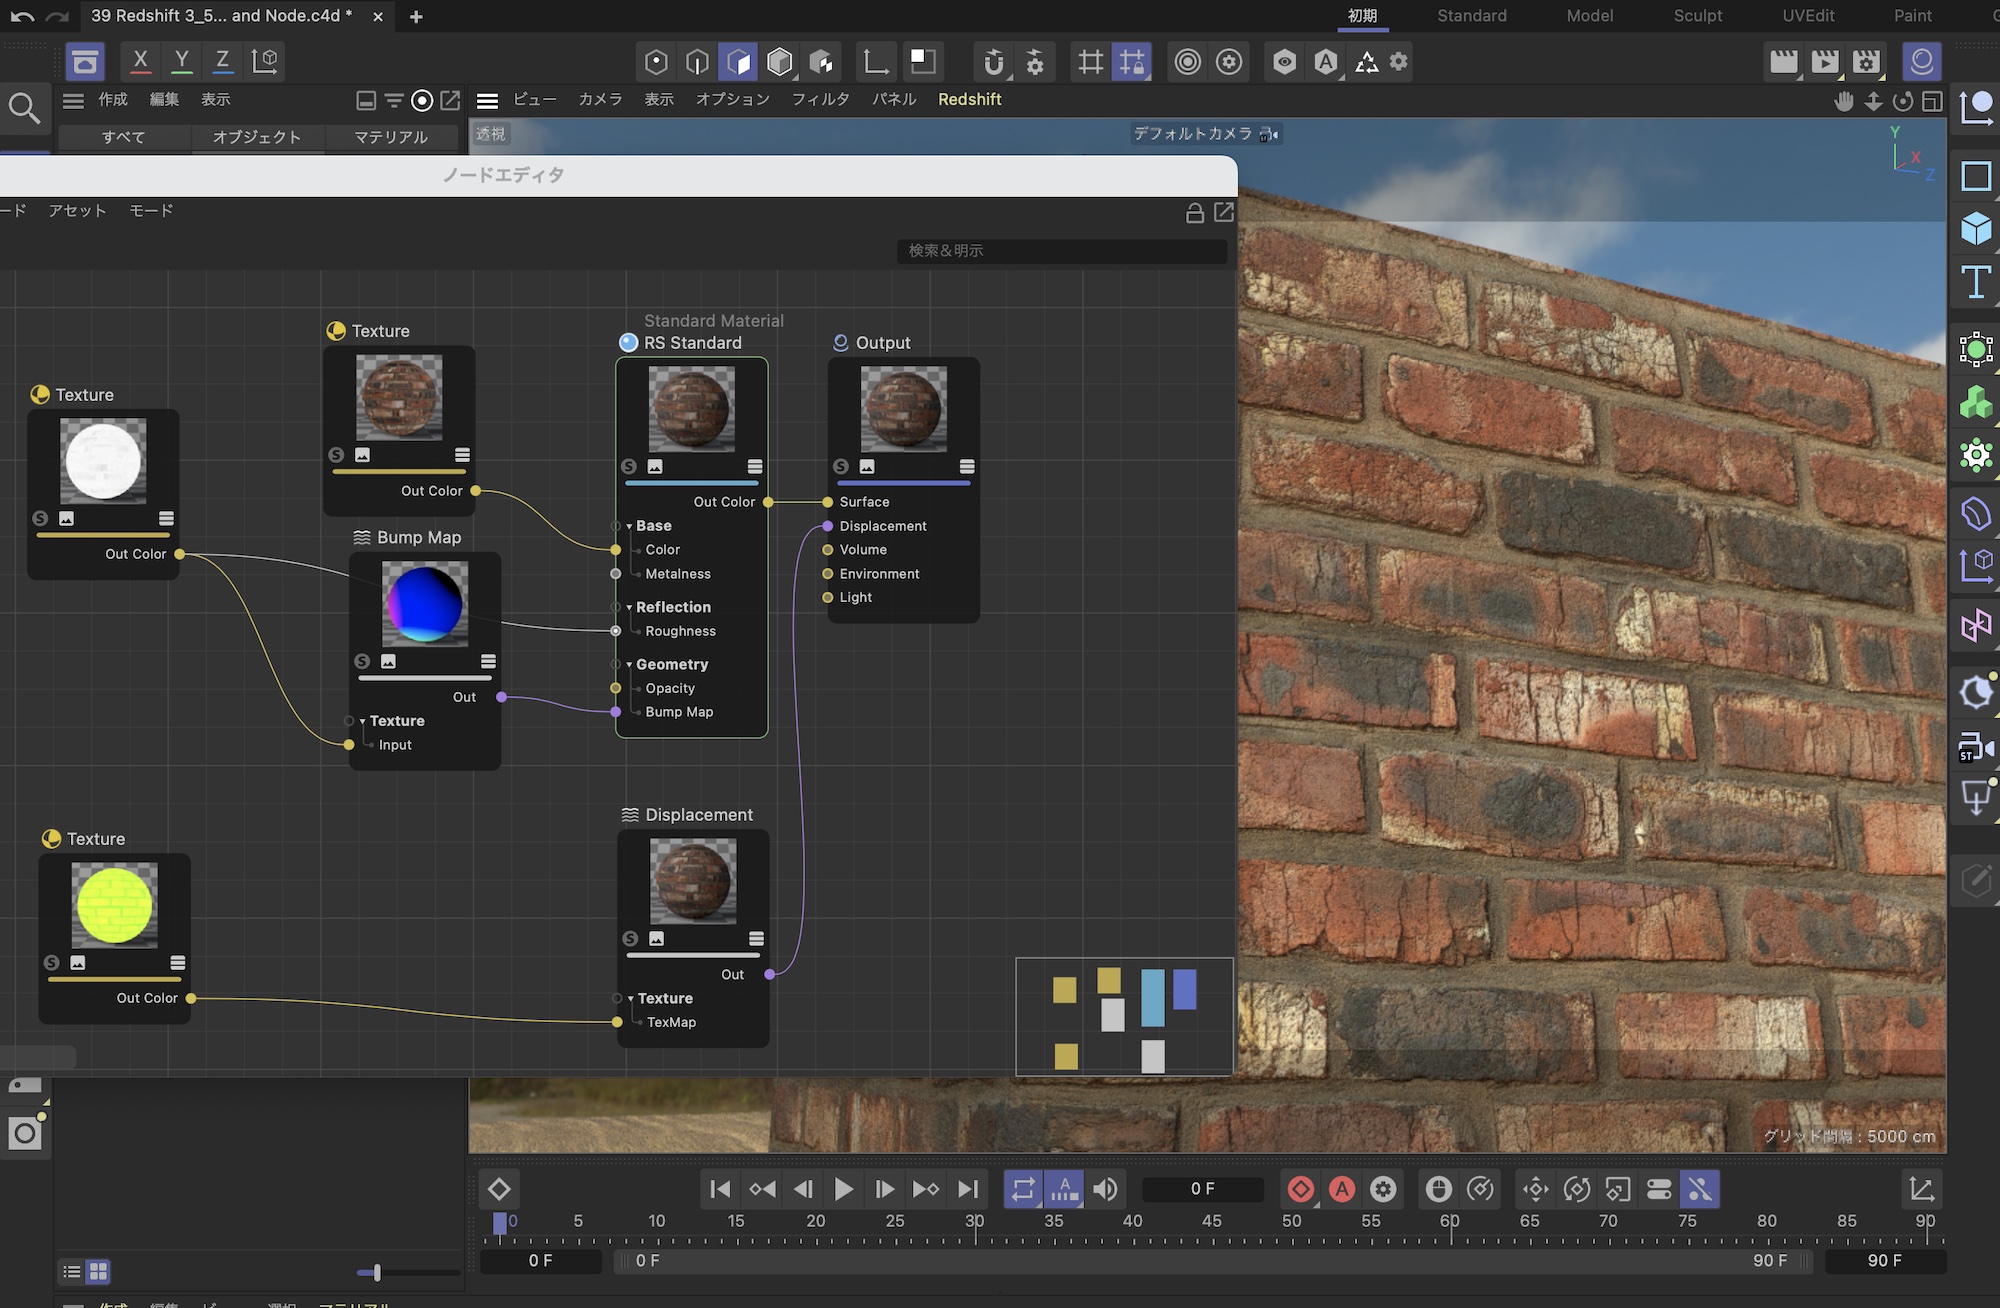Select the Text spline tool icon

point(1975,283)
